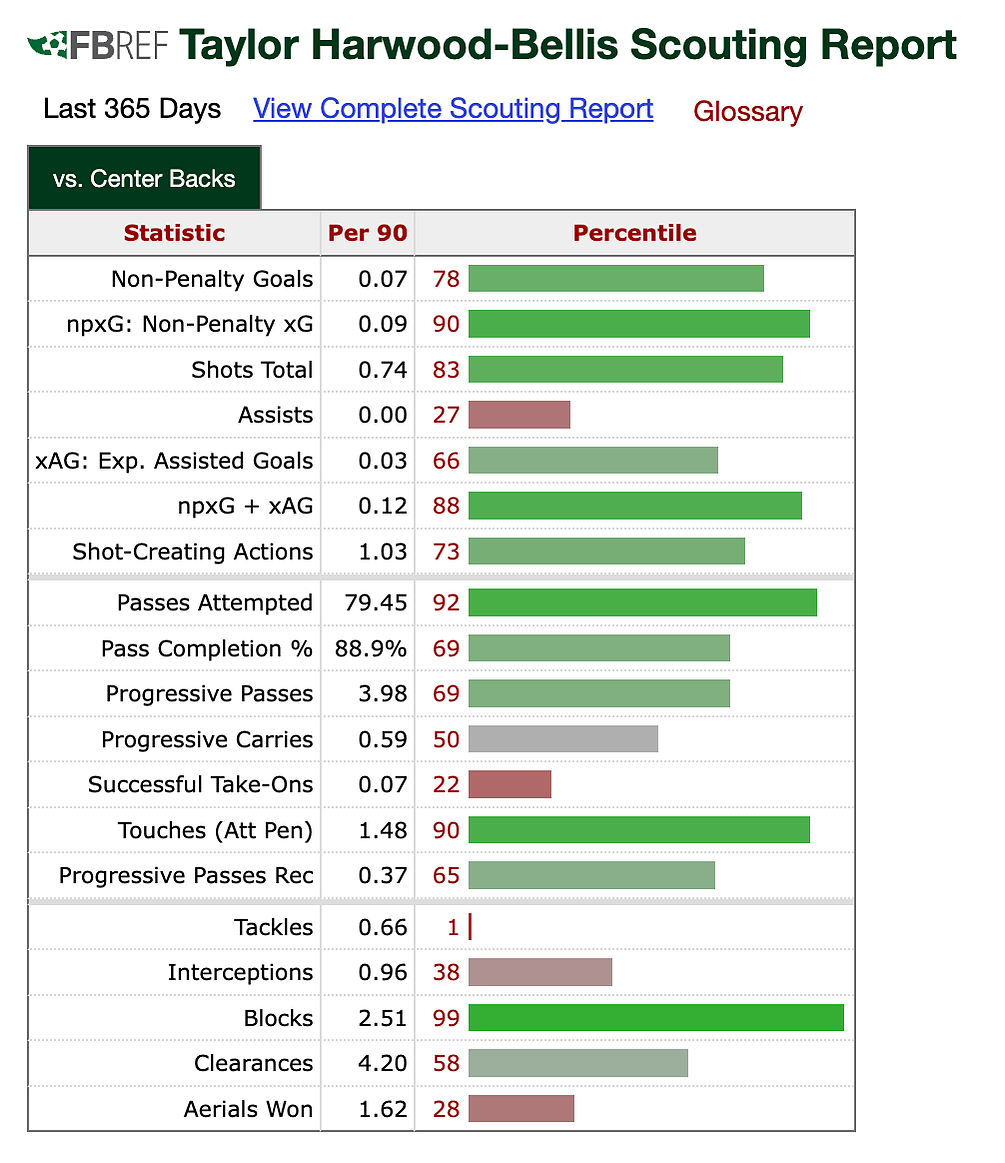Select the Passes Attempted statistic label
1005x1163 pixels.
pyautogui.click(x=215, y=603)
